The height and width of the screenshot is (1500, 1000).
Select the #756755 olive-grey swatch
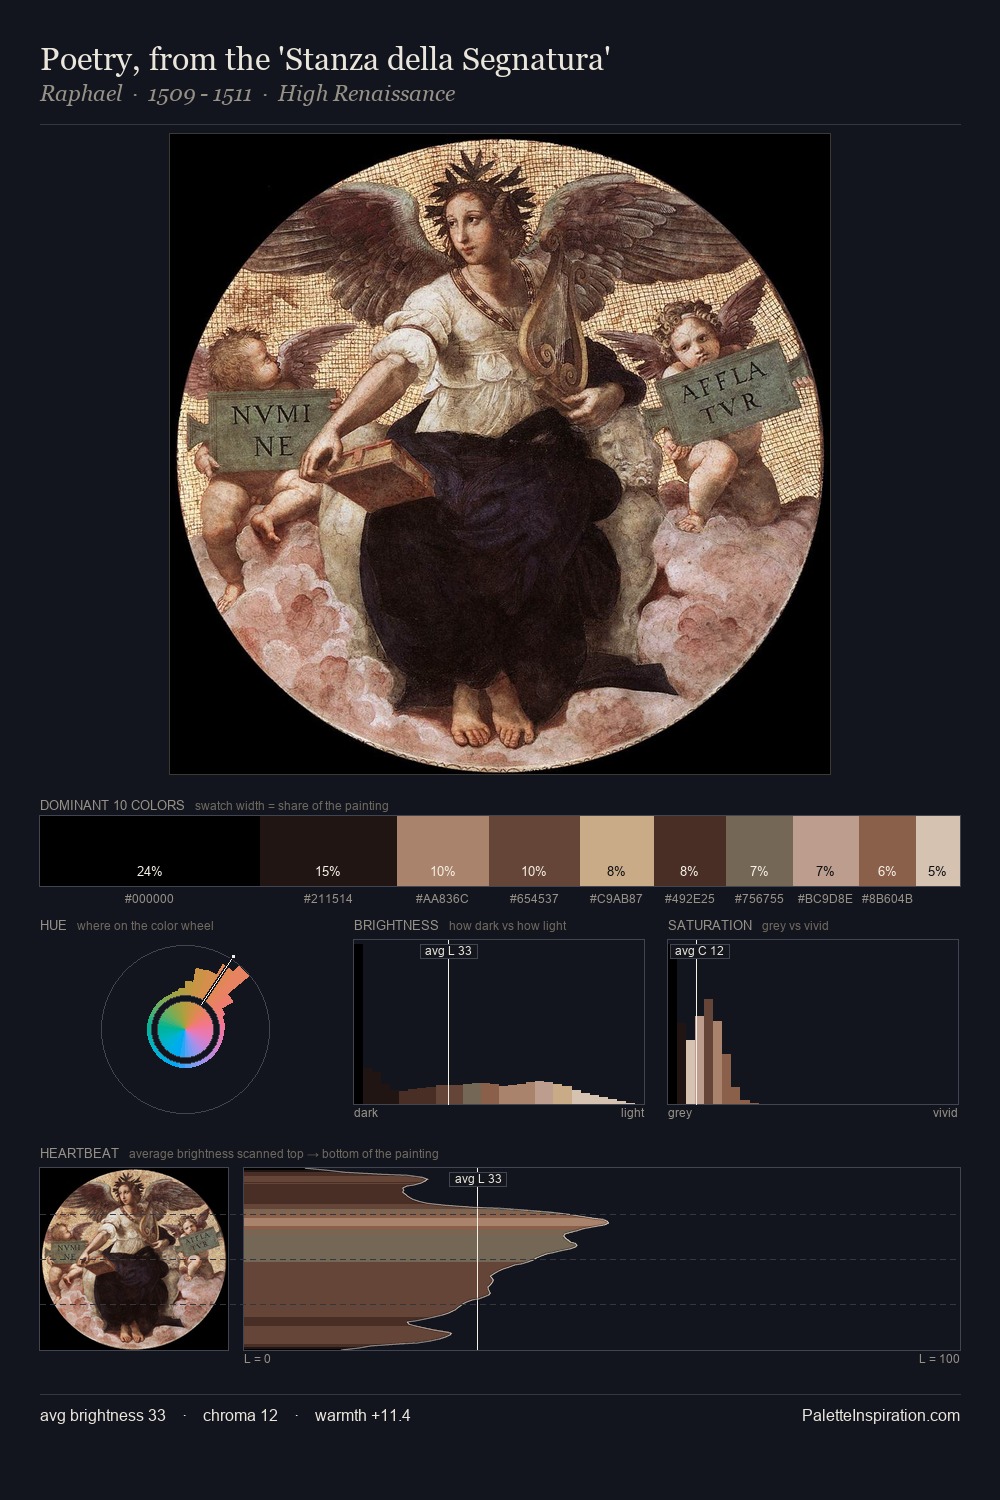click(x=759, y=851)
